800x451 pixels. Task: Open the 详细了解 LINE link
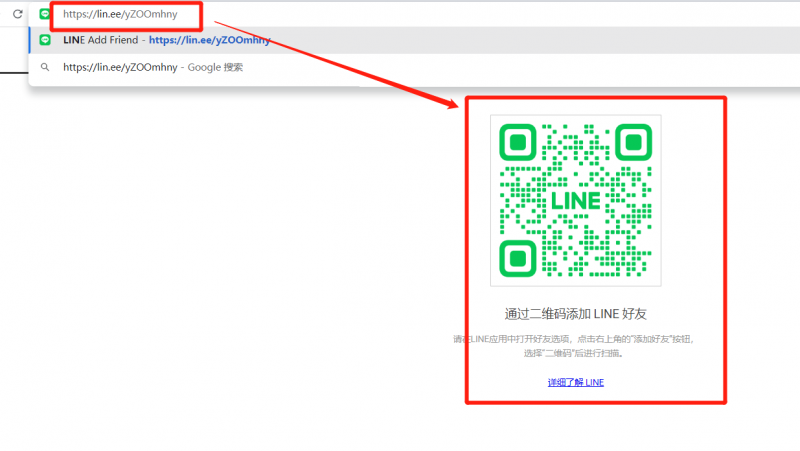pyautogui.click(x=576, y=382)
